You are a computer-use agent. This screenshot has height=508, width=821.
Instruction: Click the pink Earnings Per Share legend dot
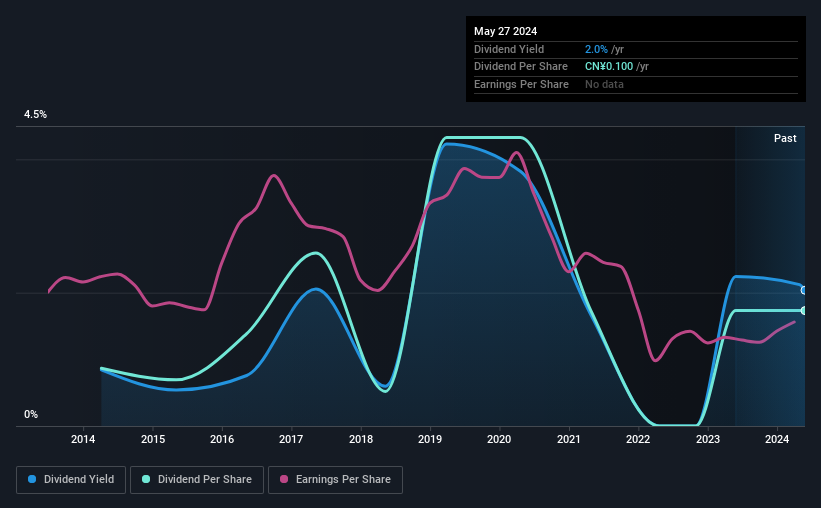tap(284, 479)
